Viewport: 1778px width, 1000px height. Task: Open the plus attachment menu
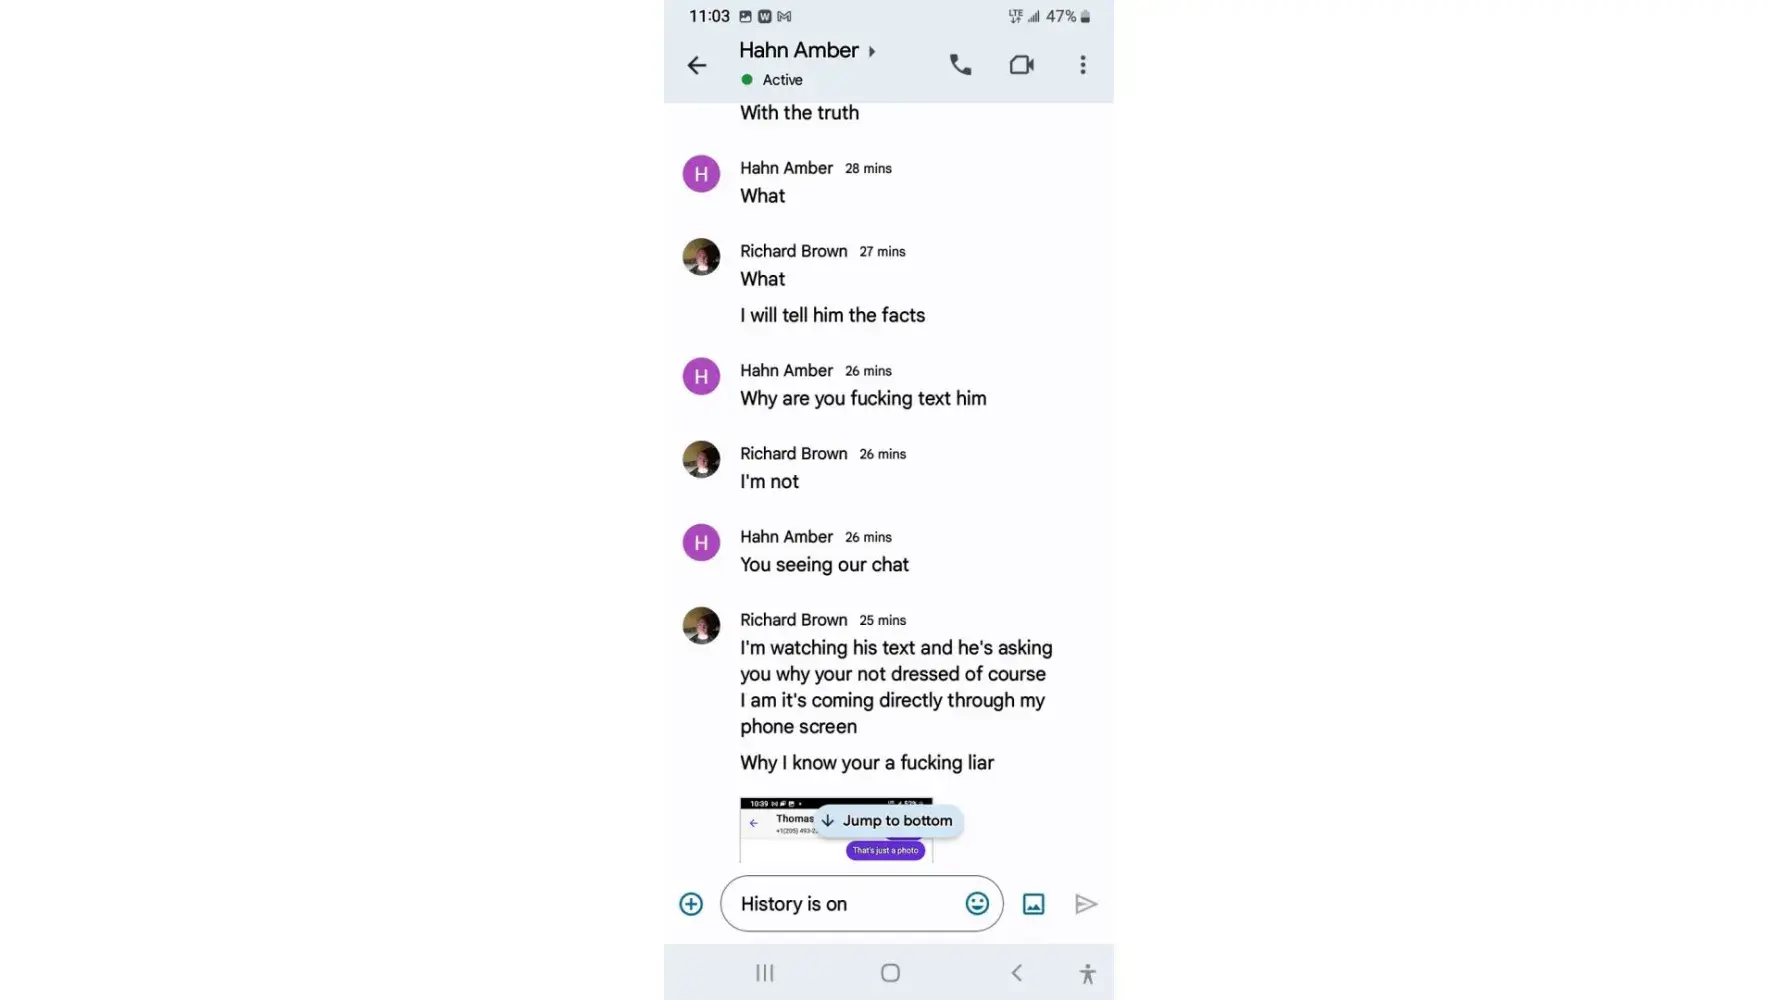point(691,904)
